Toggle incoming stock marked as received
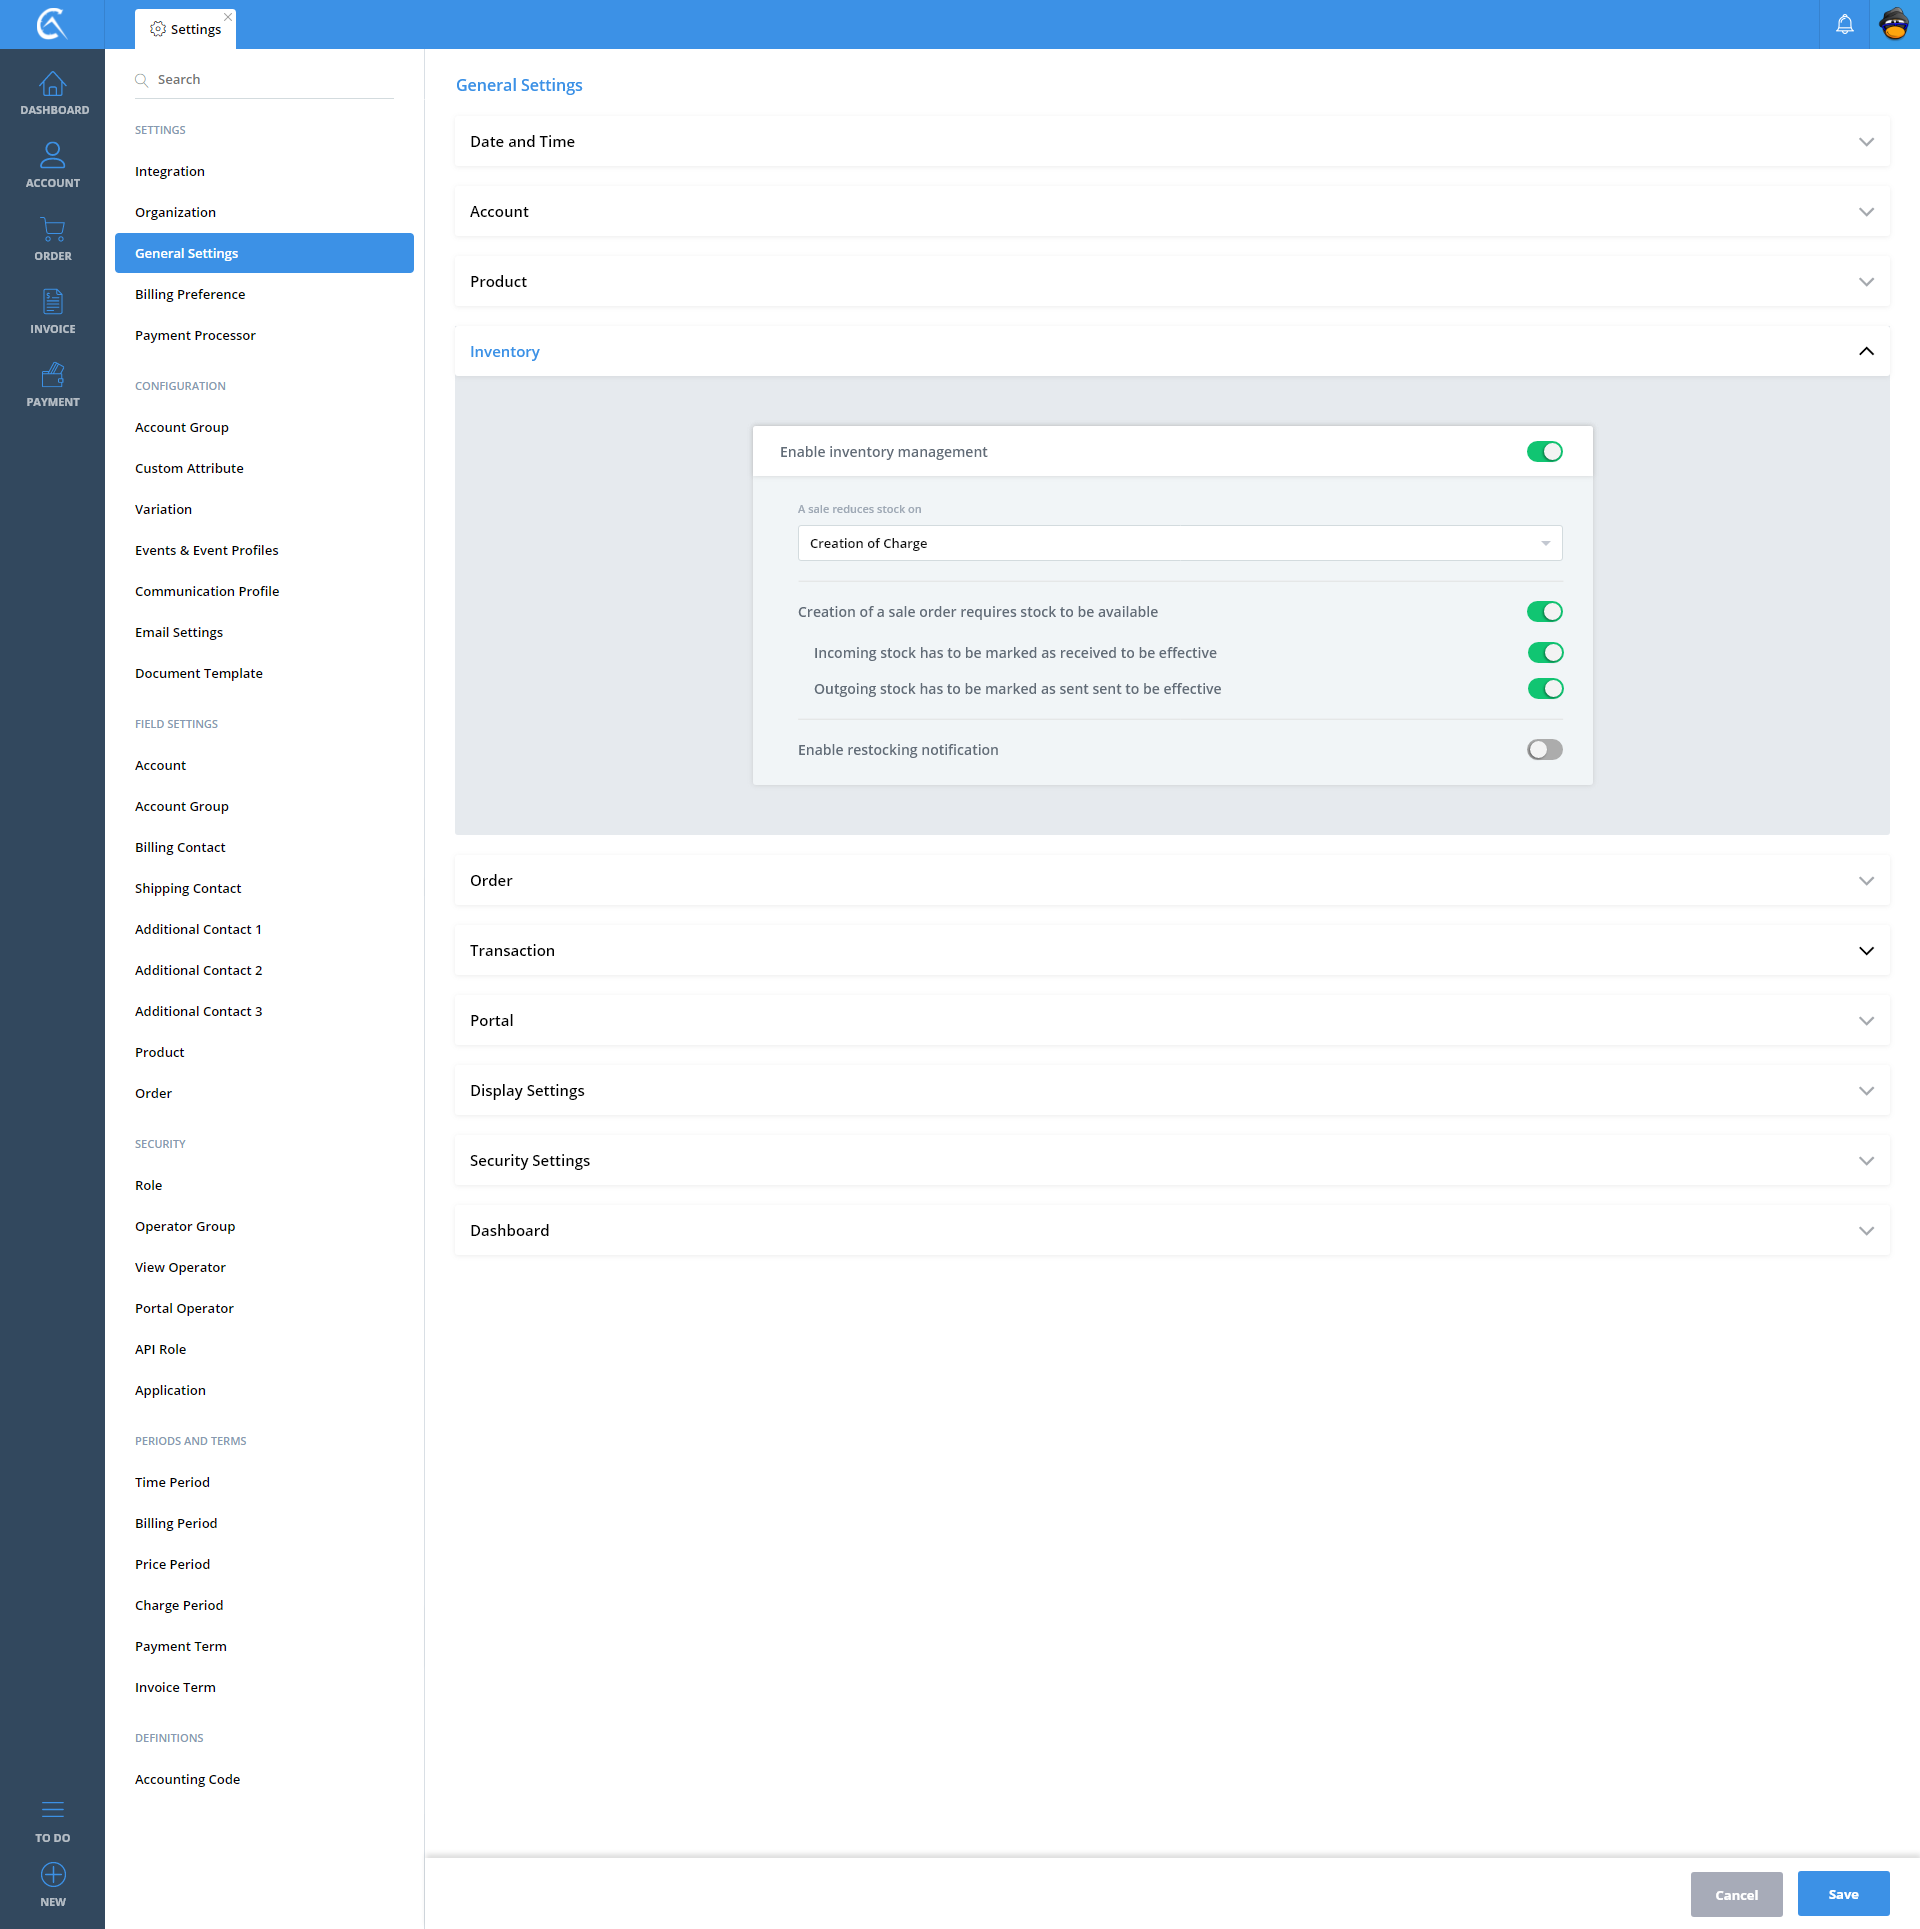1920x1929 pixels. coord(1544,653)
